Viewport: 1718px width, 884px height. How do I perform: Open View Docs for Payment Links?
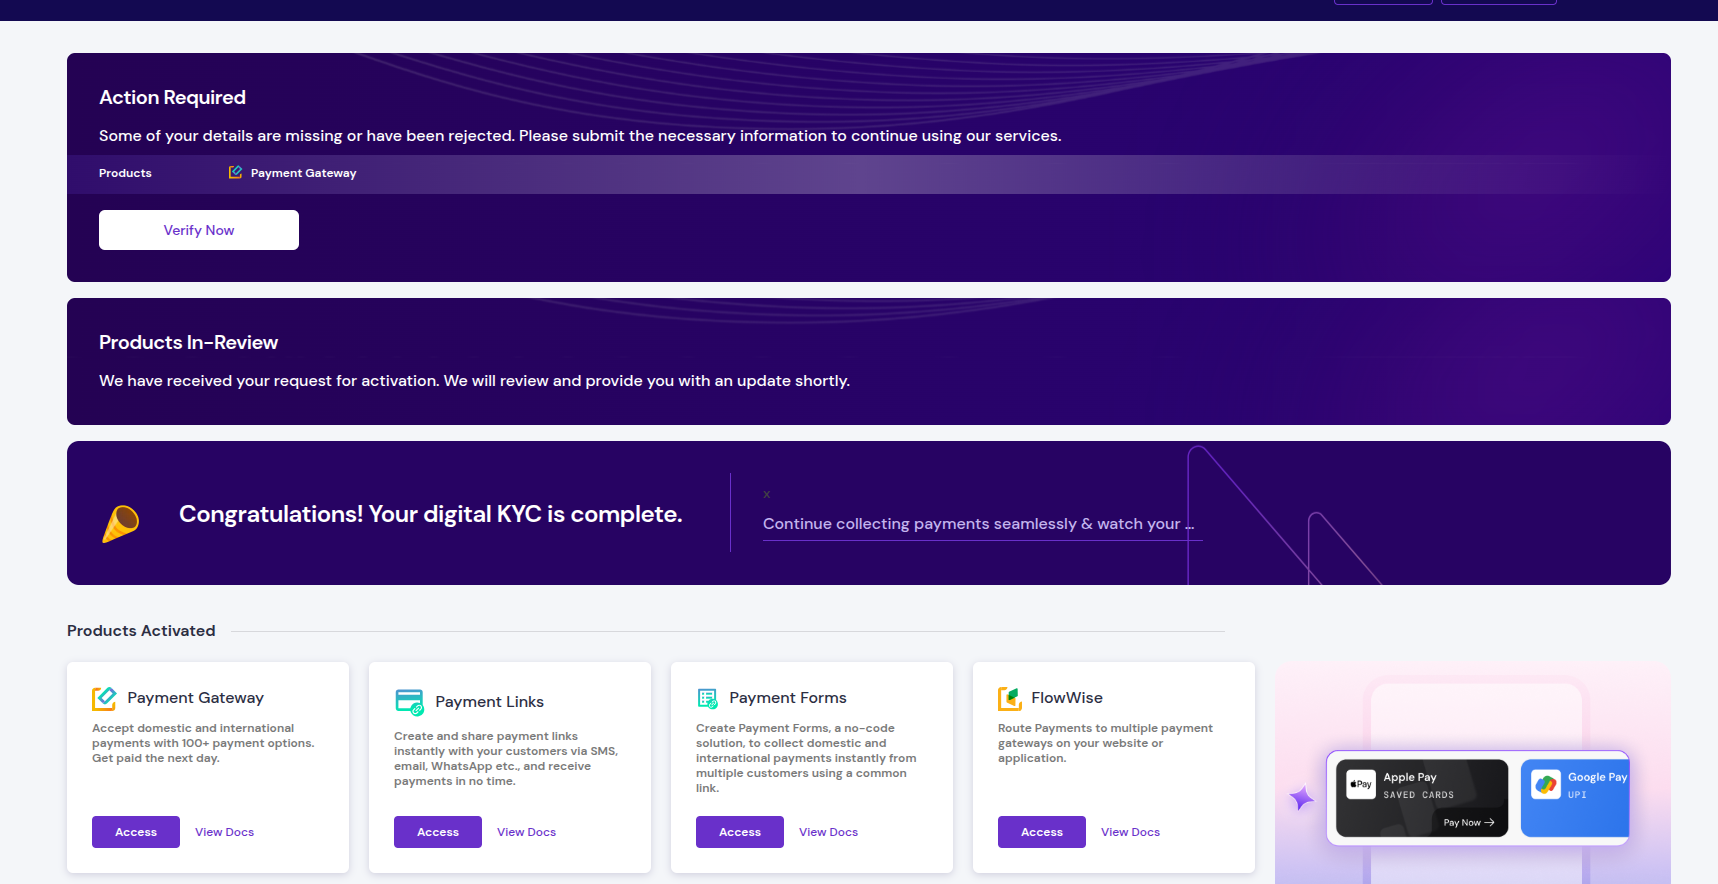coord(527,832)
